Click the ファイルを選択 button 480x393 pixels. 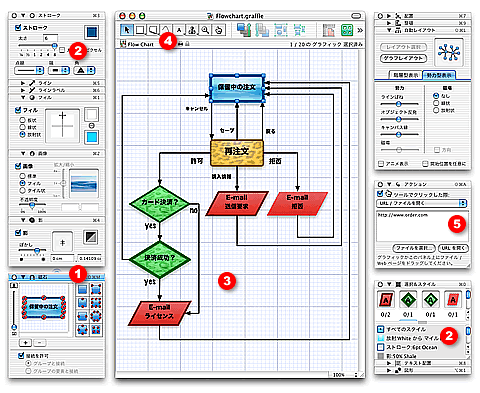414,248
